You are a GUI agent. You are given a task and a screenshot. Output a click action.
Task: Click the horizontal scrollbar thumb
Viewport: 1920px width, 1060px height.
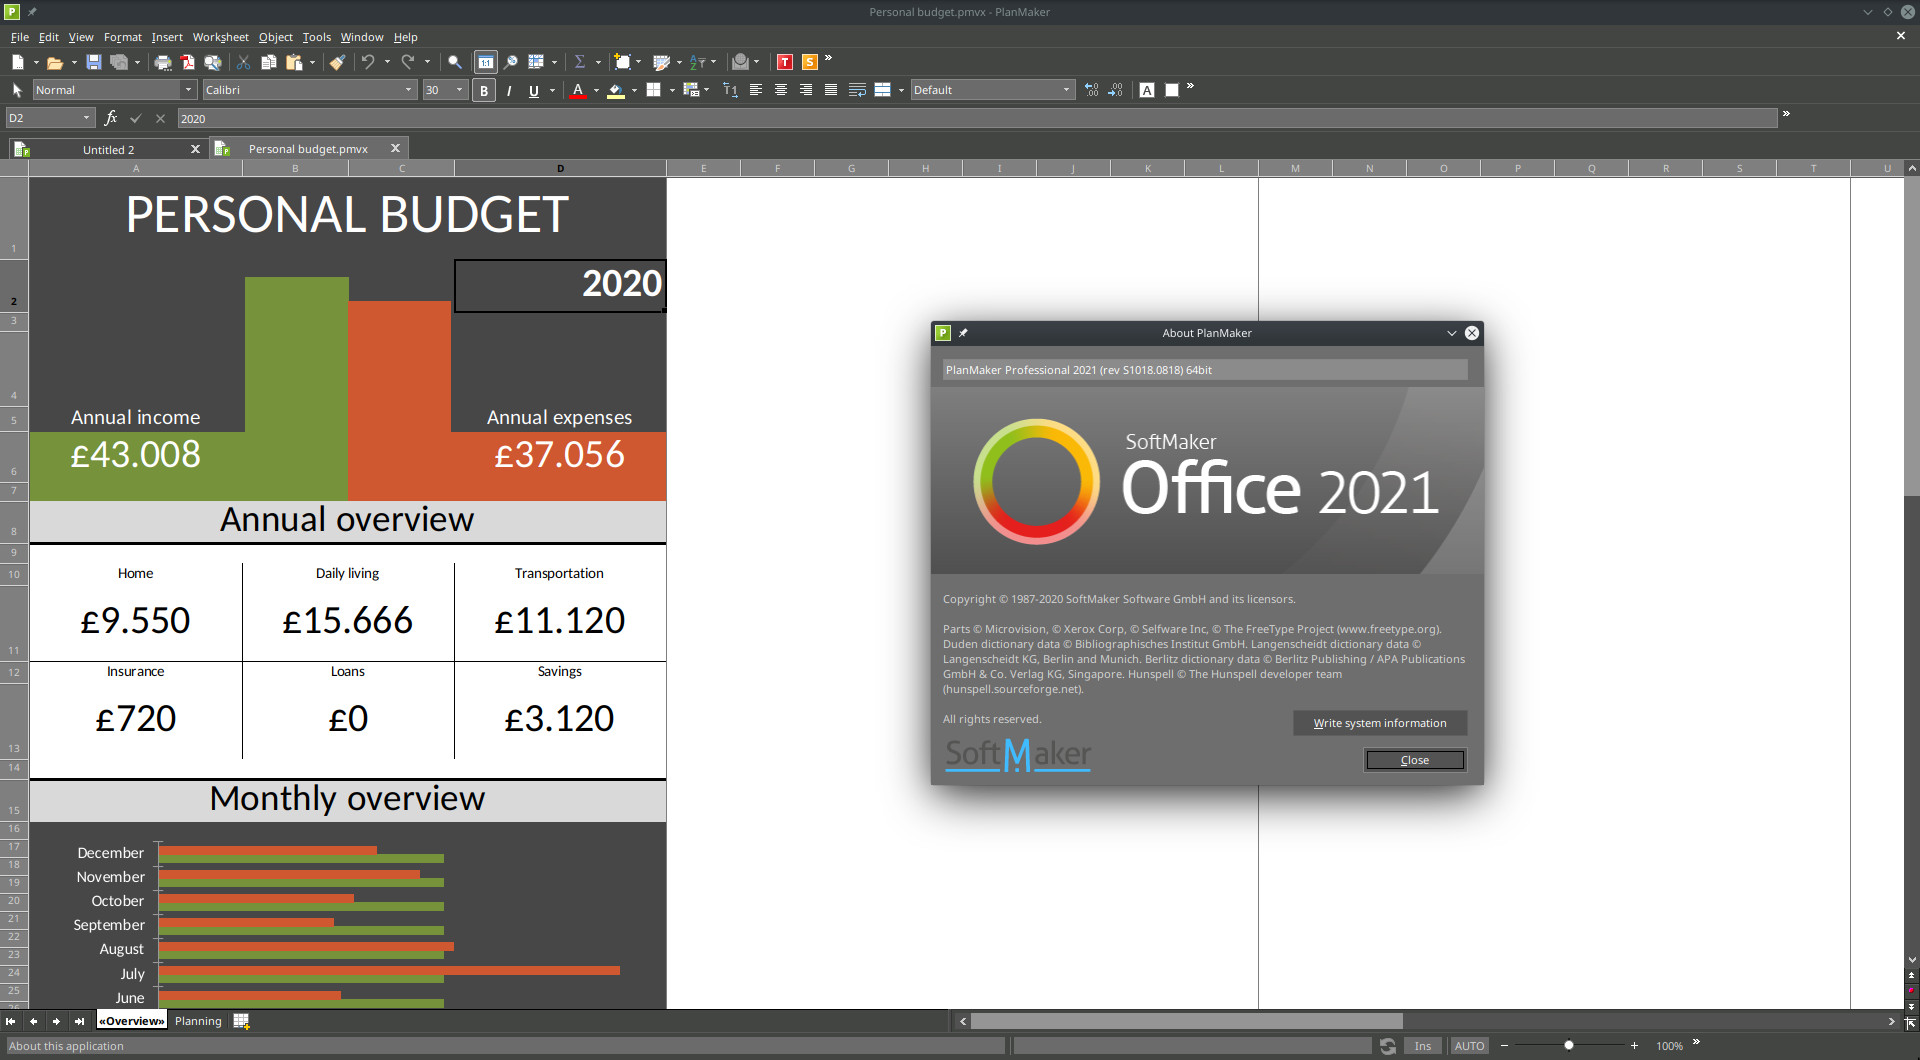(x=1186, y=1021)
